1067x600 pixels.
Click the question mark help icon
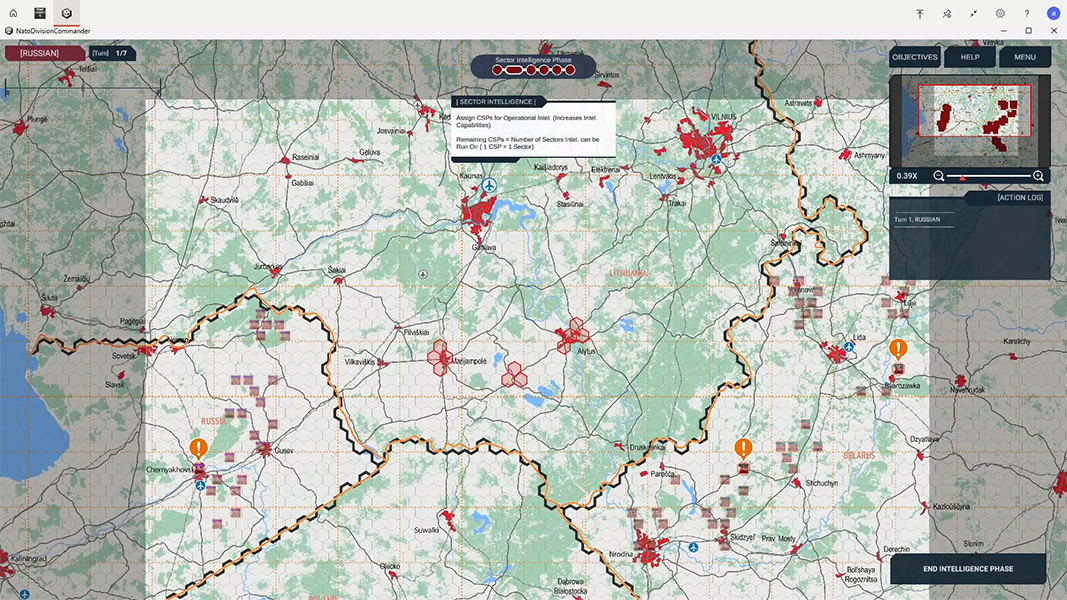pyautogui.click(x=1027, y=13)
